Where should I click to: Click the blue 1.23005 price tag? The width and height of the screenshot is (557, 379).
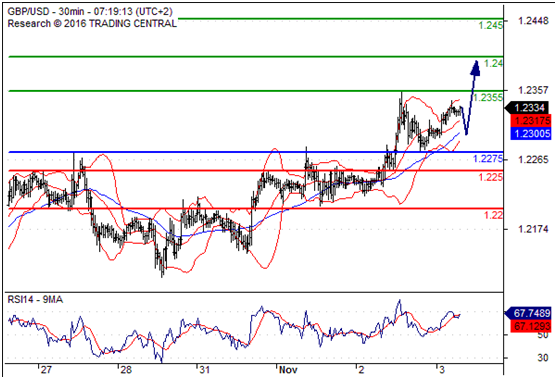pyautogui.click(x=531, y=134)
